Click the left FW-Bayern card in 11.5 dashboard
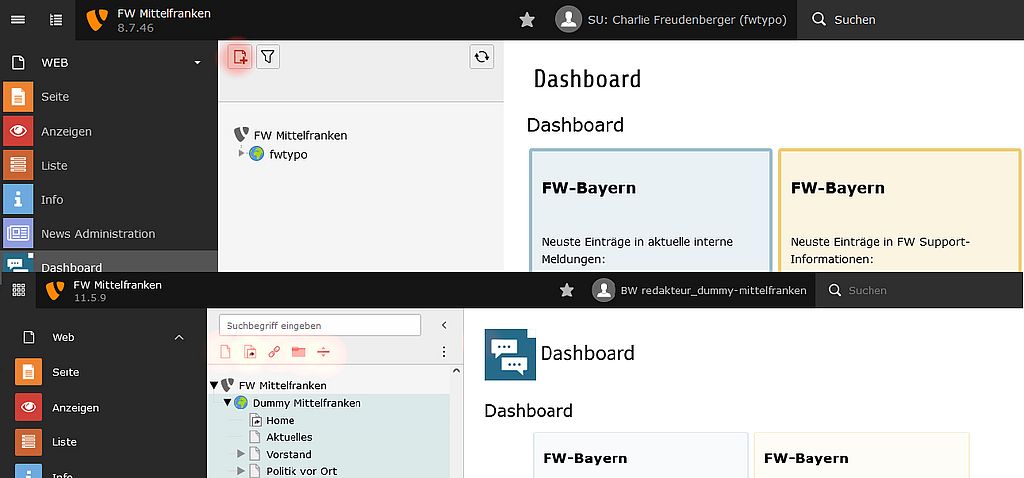 (641, 455)
